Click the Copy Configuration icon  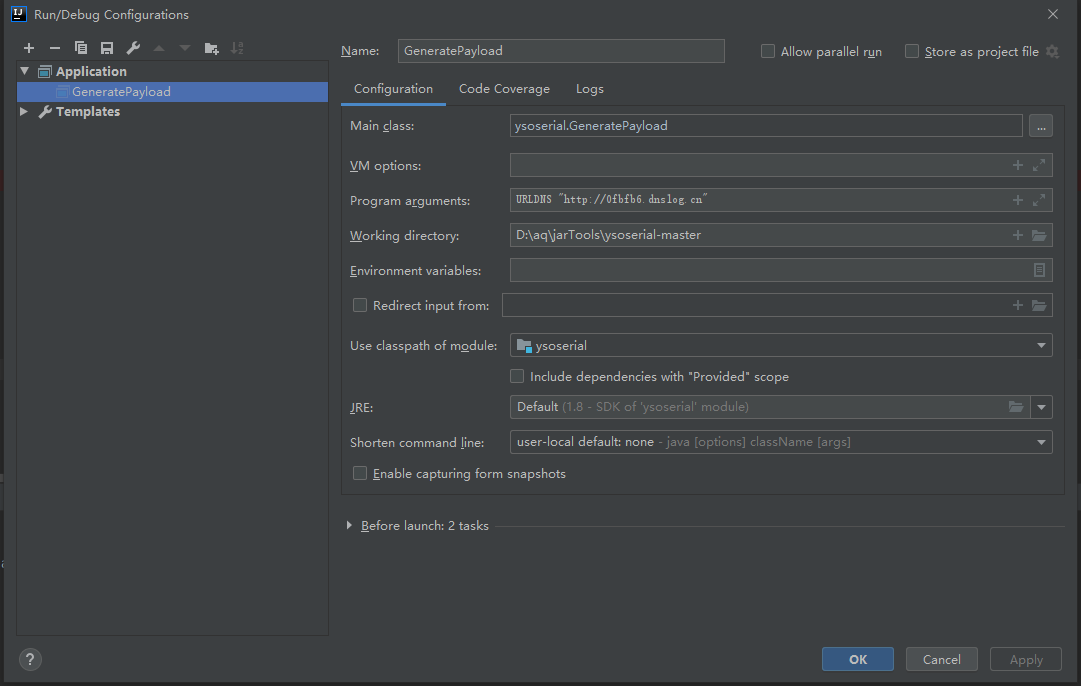pyautogui.click(x=81, y=48)
